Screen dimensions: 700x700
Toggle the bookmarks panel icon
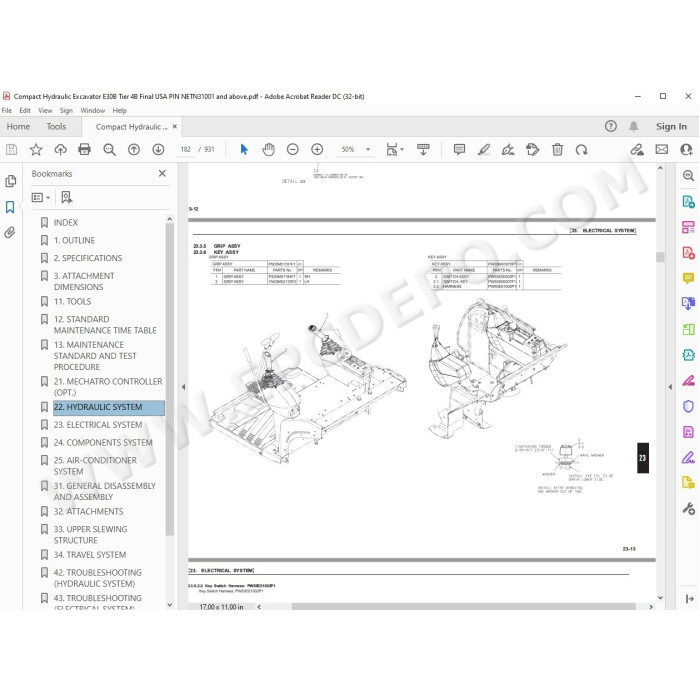point(10,207)
